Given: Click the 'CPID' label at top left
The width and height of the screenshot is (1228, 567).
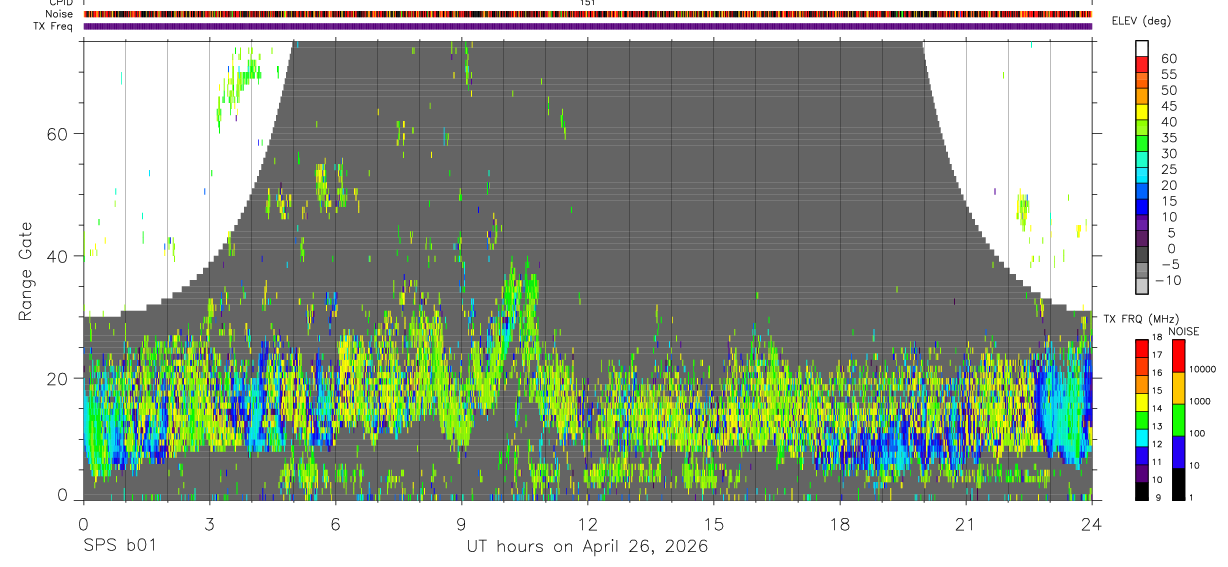Looking at the screenshot, I should click(59, 3).
